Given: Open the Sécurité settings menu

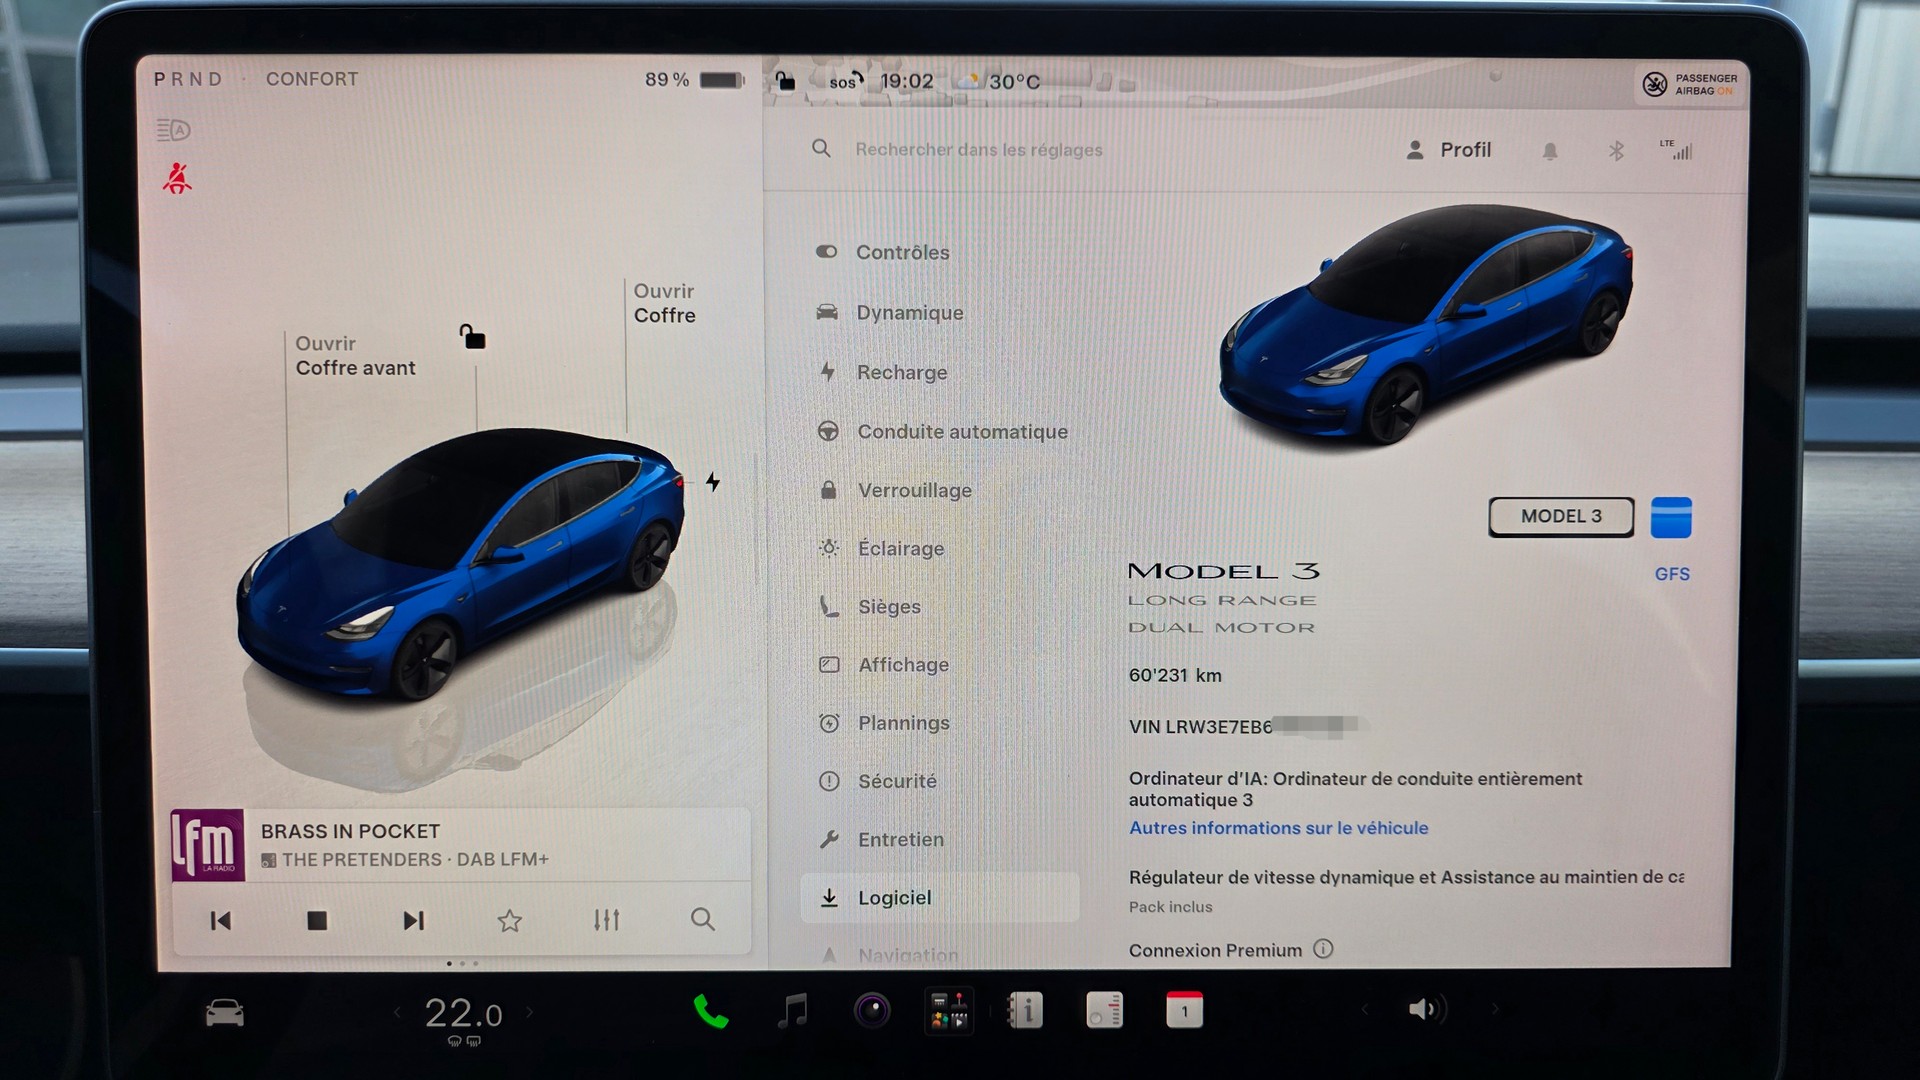Looking at the screenshot, I should click(x=877, y=781).
